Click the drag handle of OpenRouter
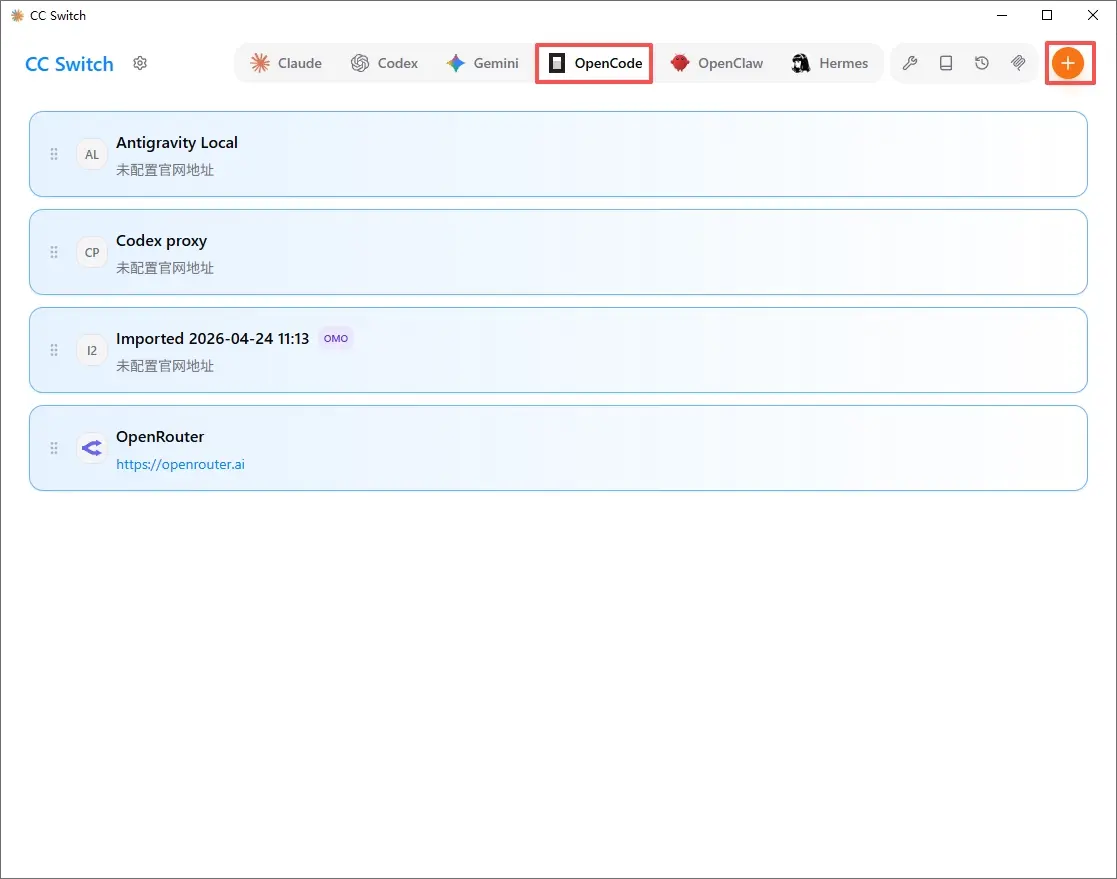The height and width of the screenshot is (879, 1117). coord(54,448)
